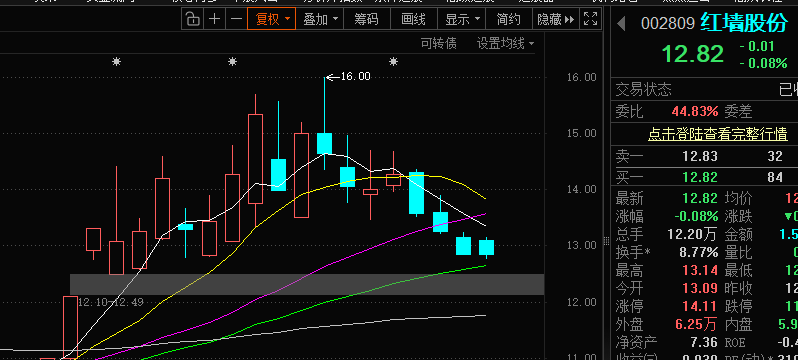Click the 13.00 price axis label
This screenshot has height=360, width=798.
click(x=582, y=245)
